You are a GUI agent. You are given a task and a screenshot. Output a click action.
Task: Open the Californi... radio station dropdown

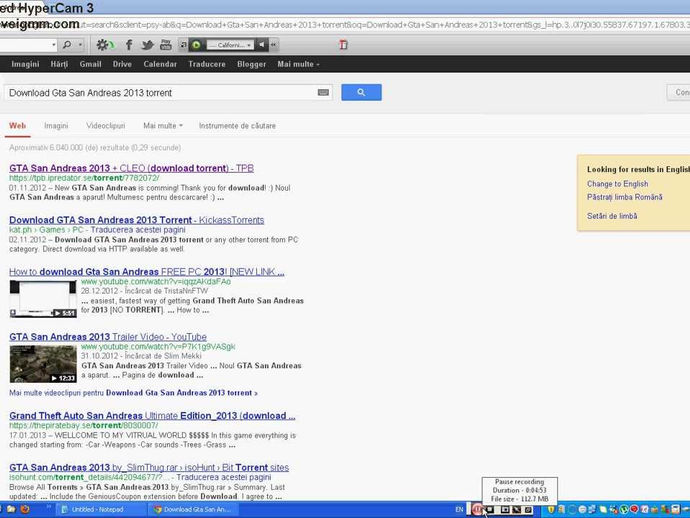point(230,44)
